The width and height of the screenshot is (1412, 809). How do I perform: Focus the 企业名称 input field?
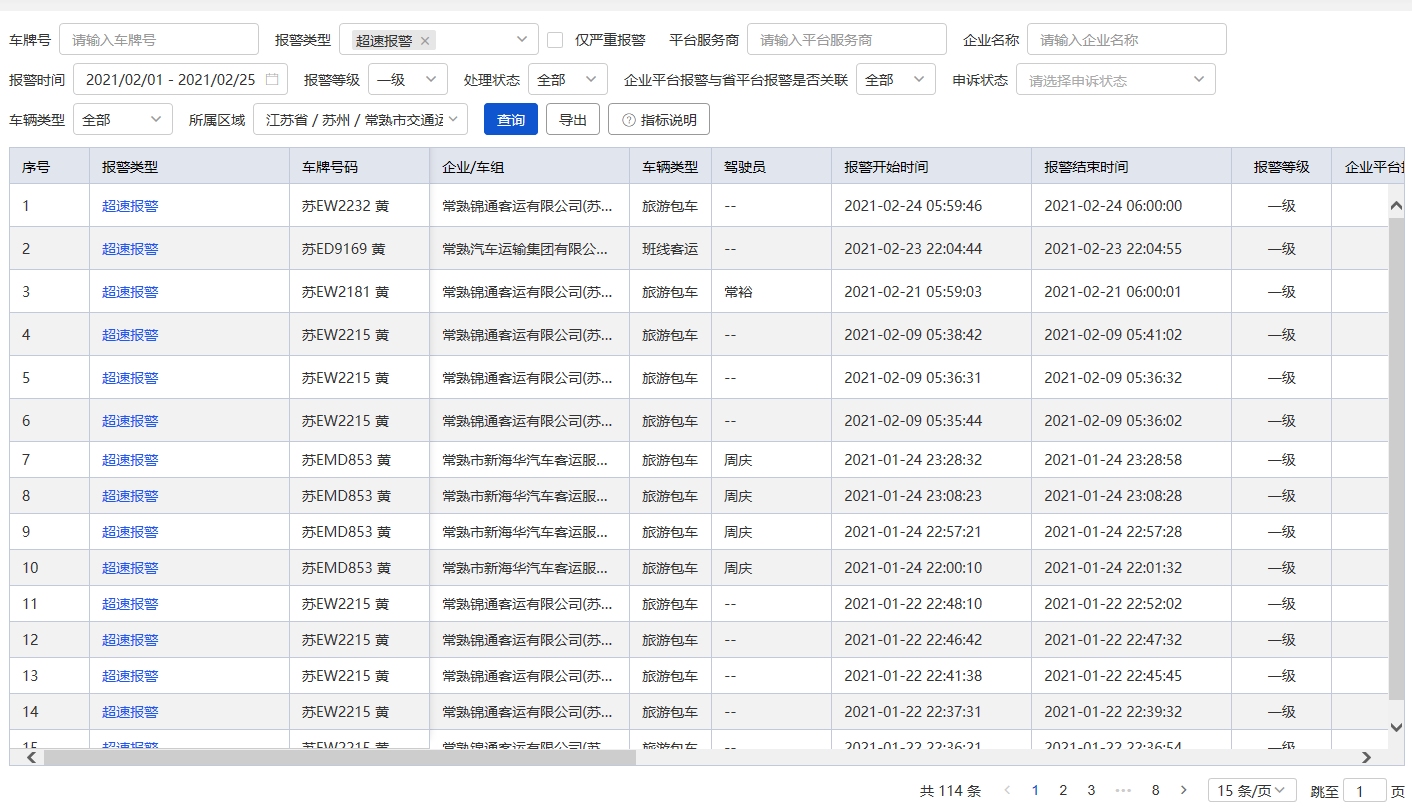pos(1127,40)
